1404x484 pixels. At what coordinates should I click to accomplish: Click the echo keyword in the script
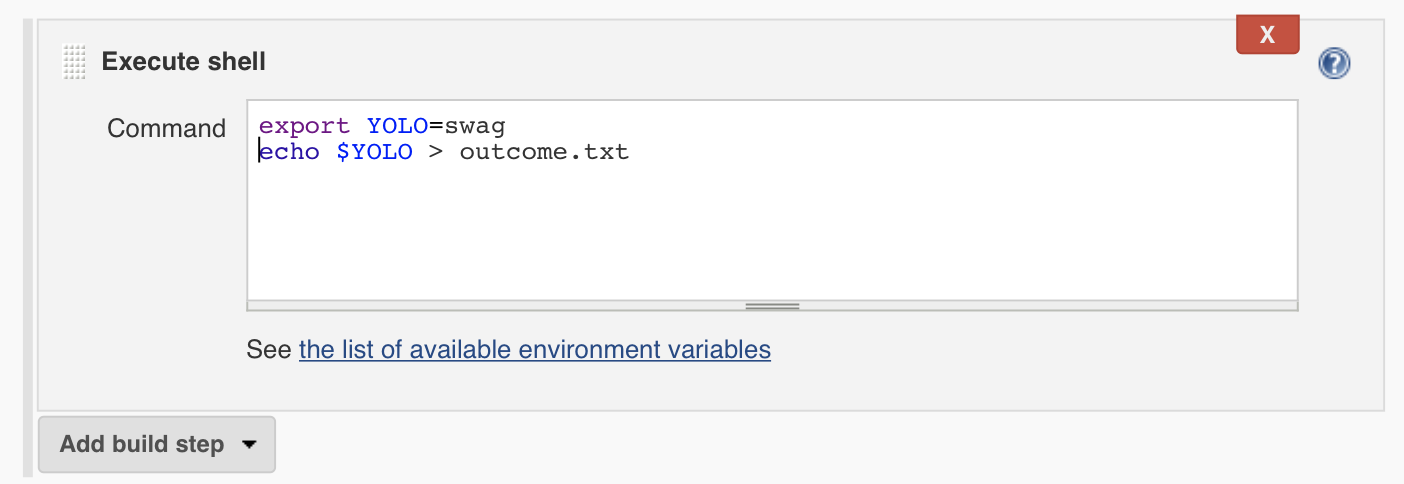pos(290,153)
